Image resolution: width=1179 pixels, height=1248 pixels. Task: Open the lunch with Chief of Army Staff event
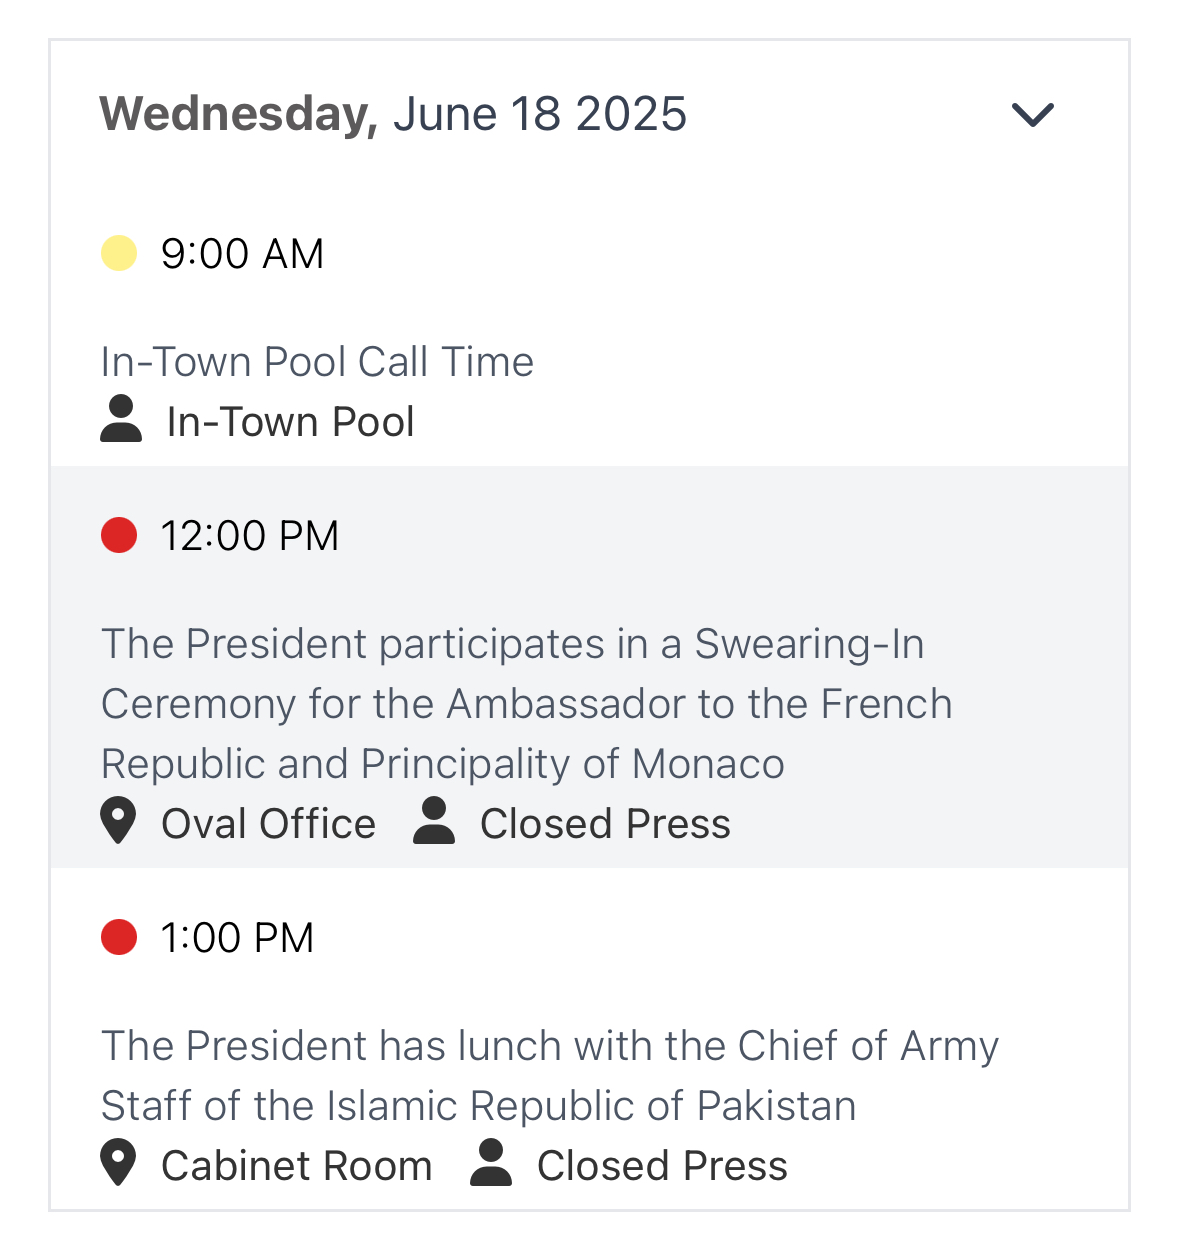click(550, 1076)
